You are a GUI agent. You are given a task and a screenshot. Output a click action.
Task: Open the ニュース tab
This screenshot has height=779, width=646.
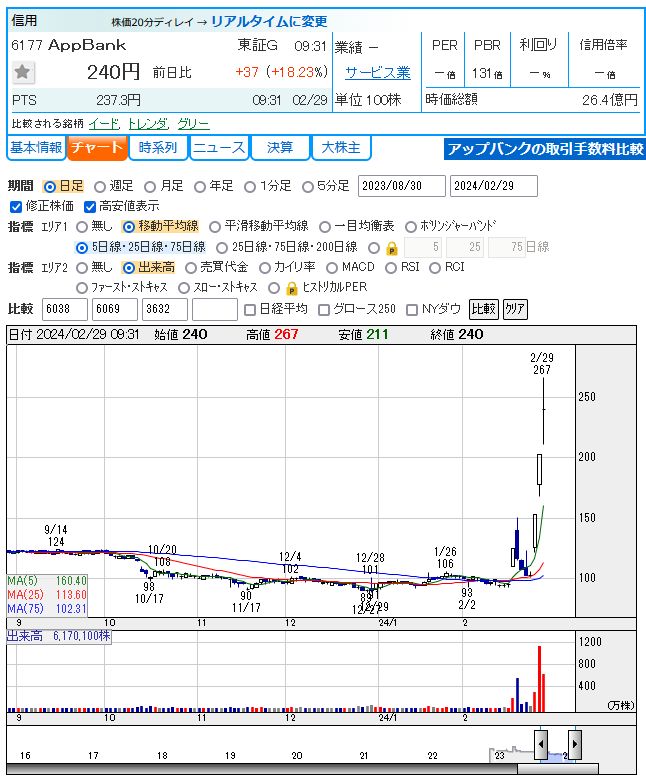click(219, 148)
